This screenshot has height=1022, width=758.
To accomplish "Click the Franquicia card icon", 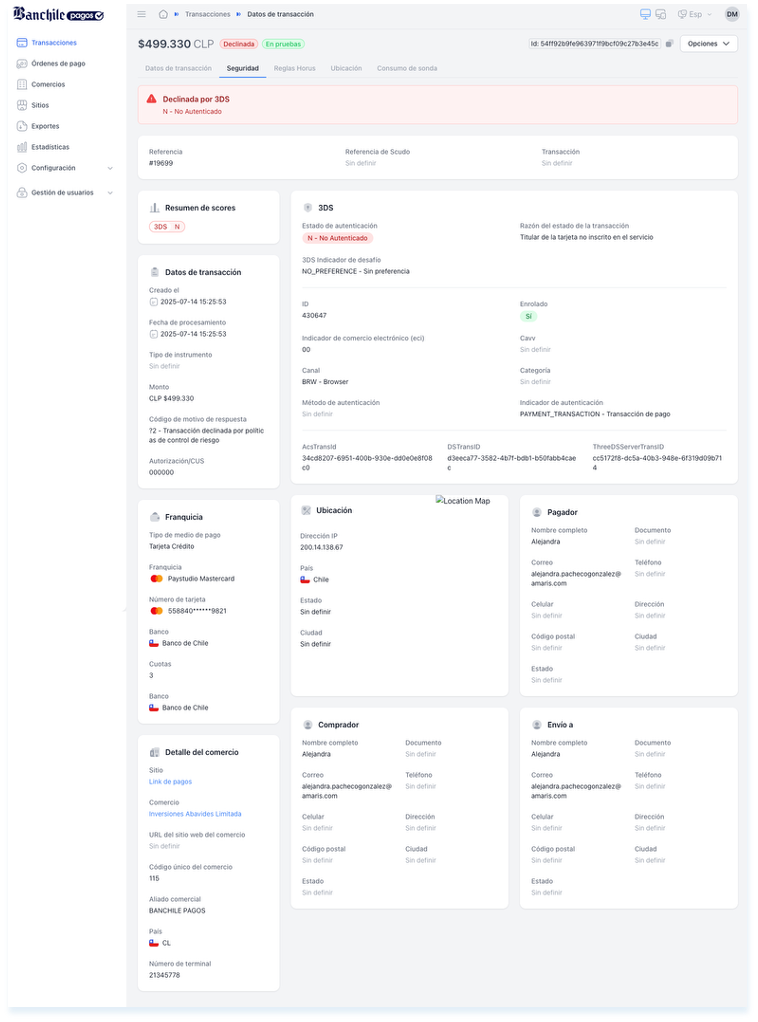I will point(154,517).
